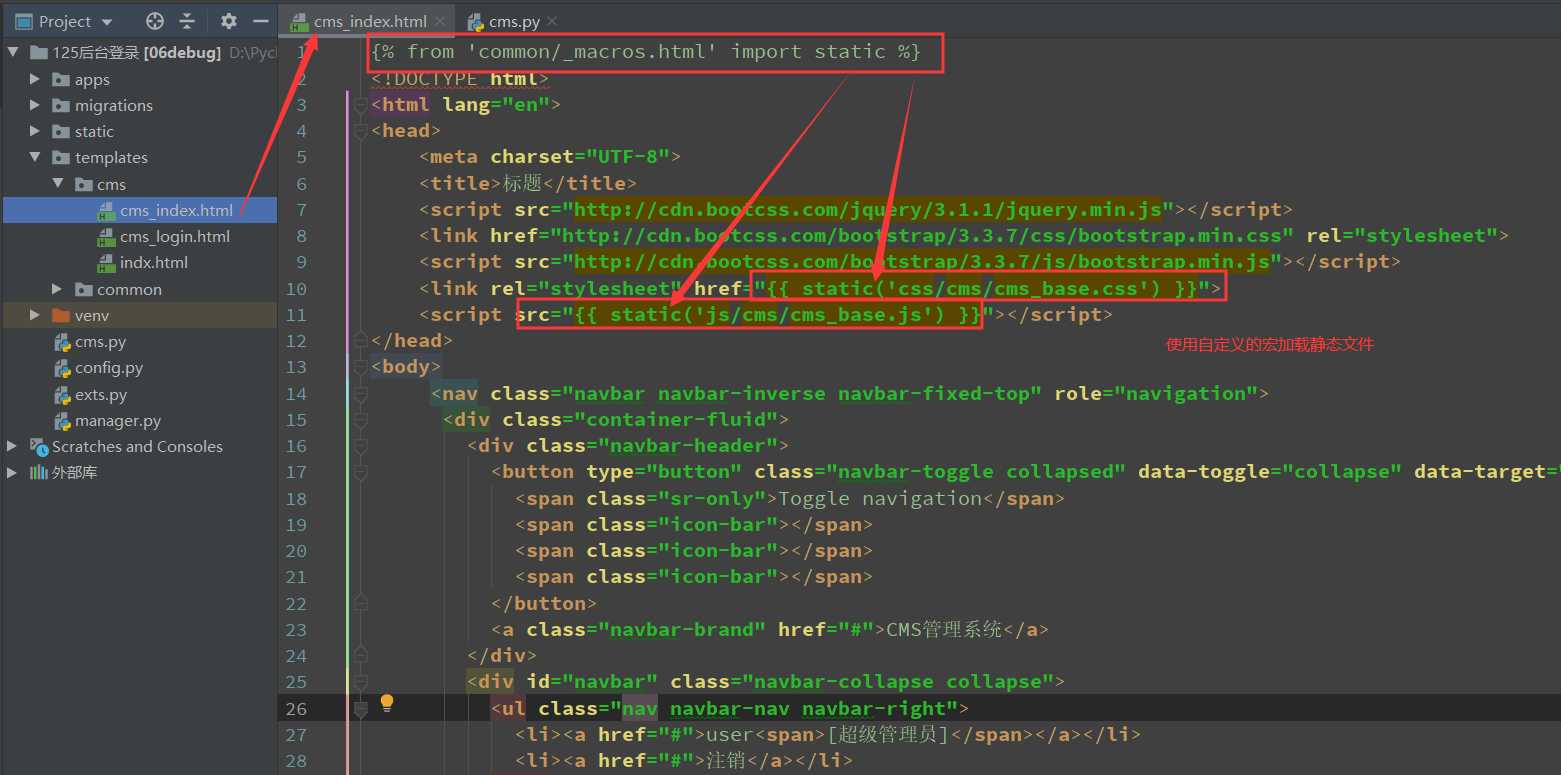Open config.py from project tree

[x=109, y=368]
